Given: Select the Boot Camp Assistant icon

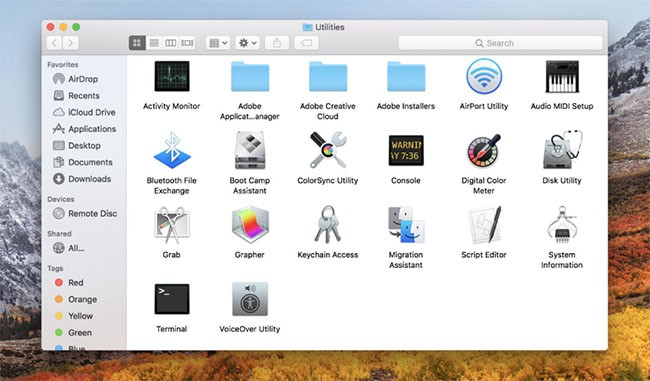Looking at the screenshot, I should 250,150.
